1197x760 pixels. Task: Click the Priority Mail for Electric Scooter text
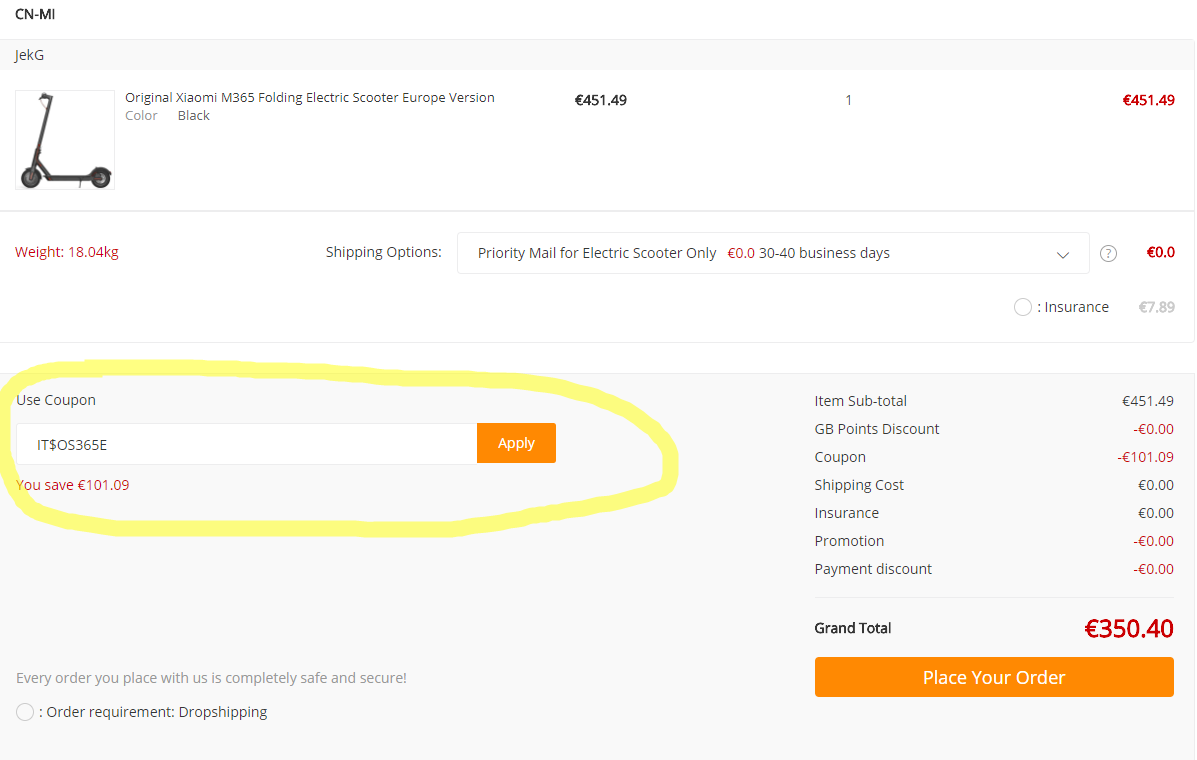coord(597,253)
